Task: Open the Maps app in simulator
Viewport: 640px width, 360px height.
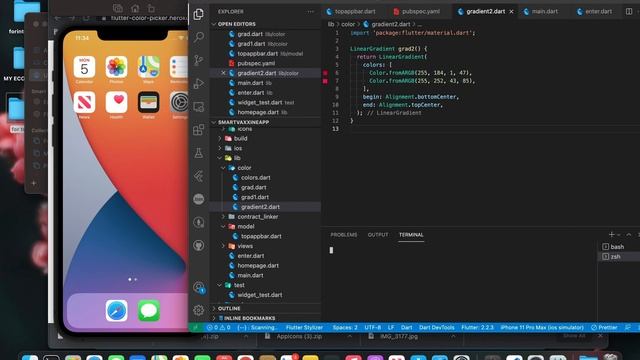Action: pos(149,67)
